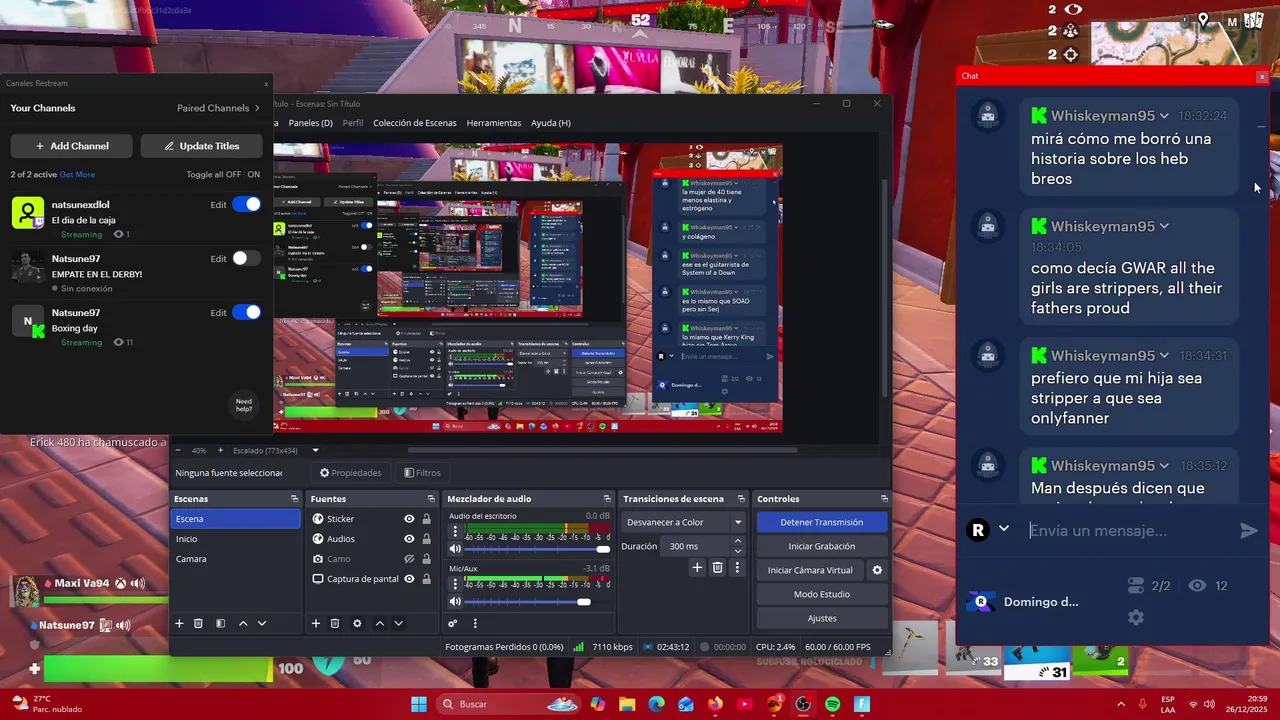This screenshot has width=1280, height=720.
Task: Toggle natsunexdlol channel off
Action: tap(246, 204)
